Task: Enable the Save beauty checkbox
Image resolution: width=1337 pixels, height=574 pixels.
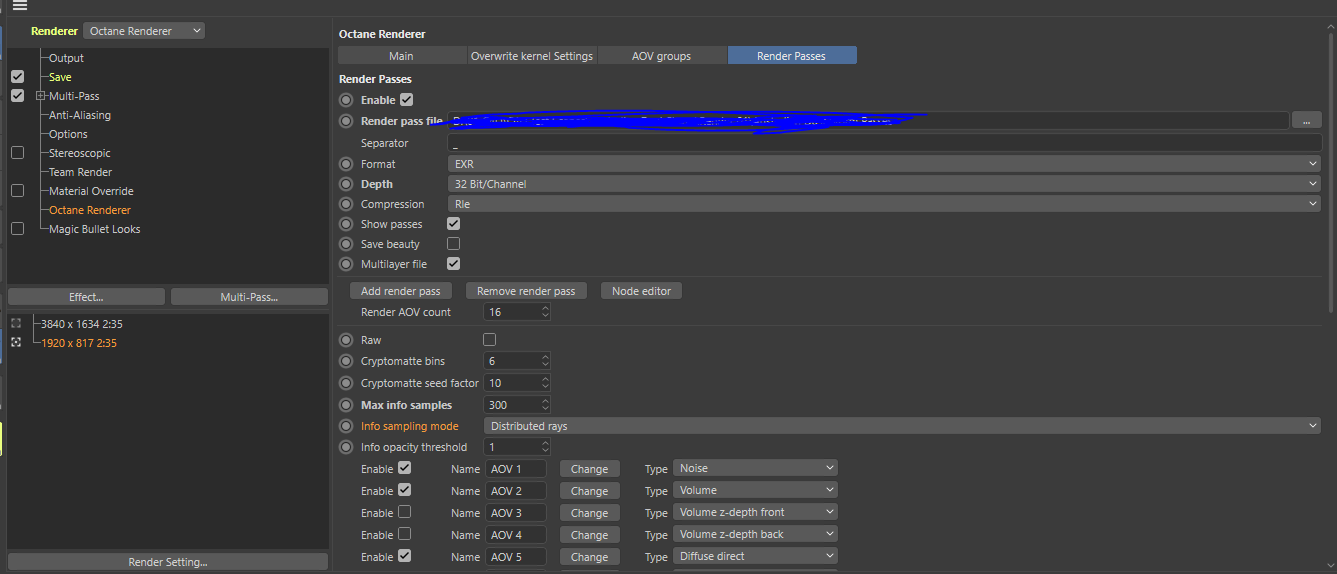Action: click(x=453, y=243)
